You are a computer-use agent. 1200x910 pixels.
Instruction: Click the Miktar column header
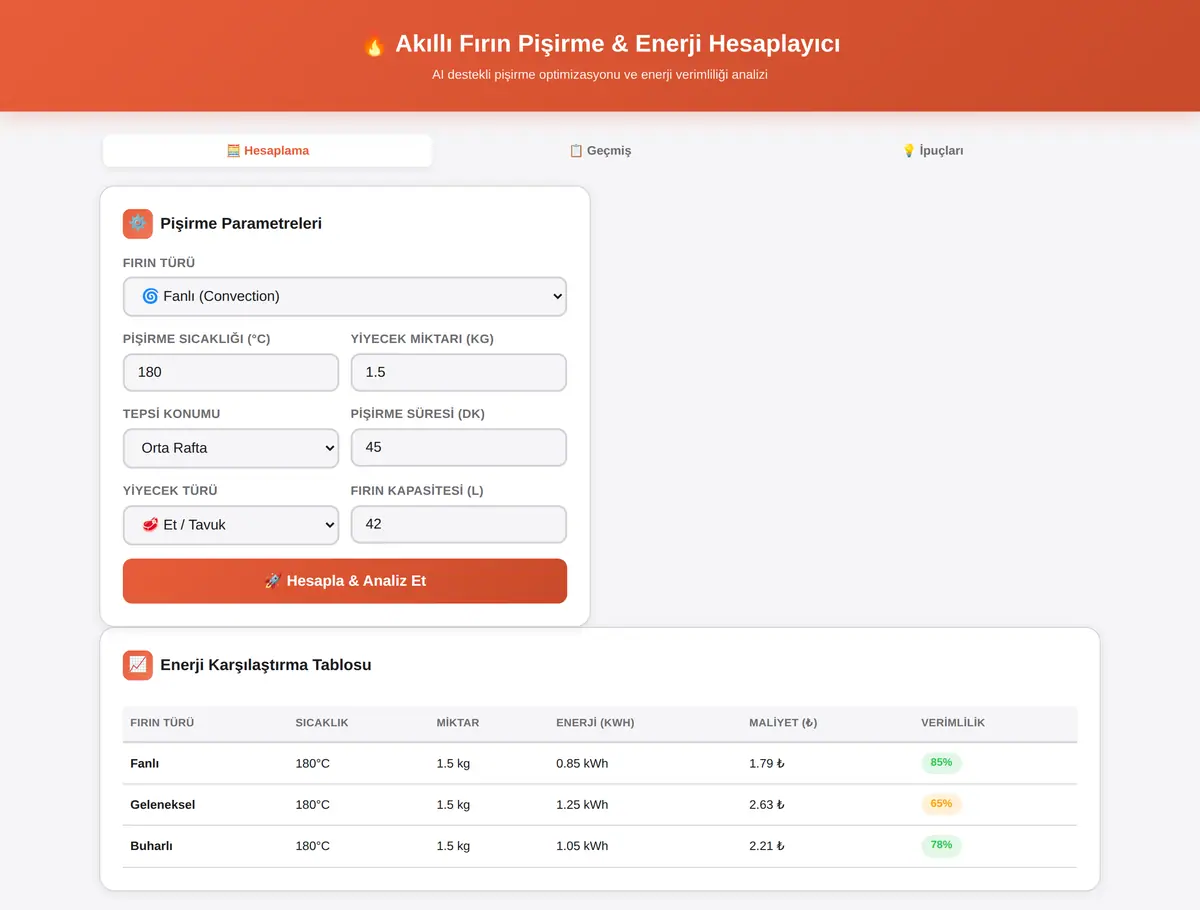click(x=458, y=723)
